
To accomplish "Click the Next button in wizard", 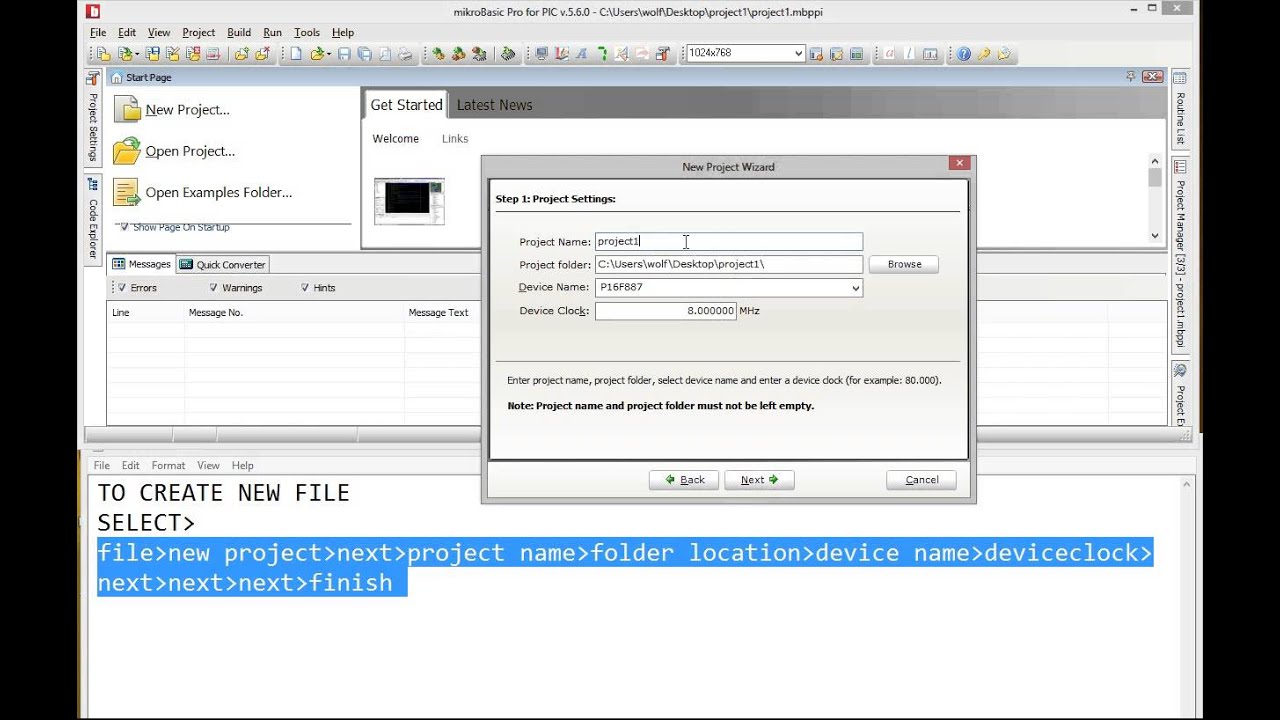I will pyautogui.click(x=759, y=480).
